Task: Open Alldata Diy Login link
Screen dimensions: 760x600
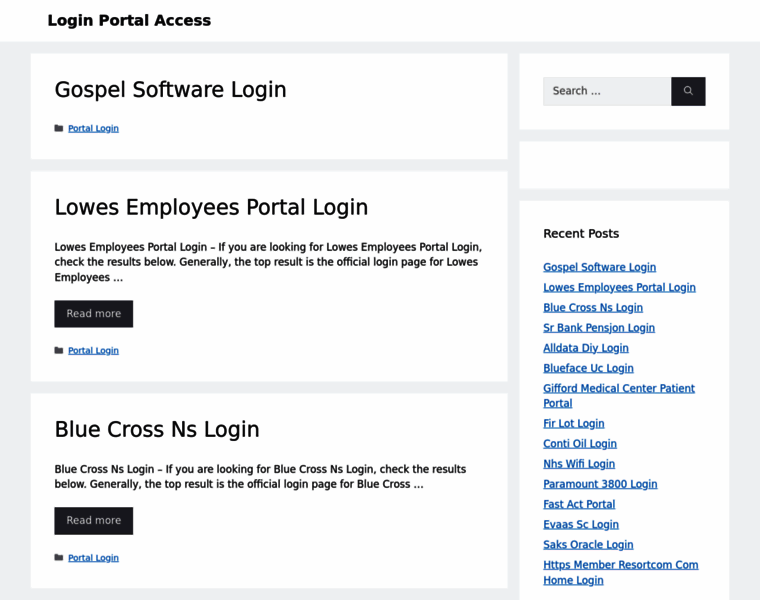Action: coord(586,348)
